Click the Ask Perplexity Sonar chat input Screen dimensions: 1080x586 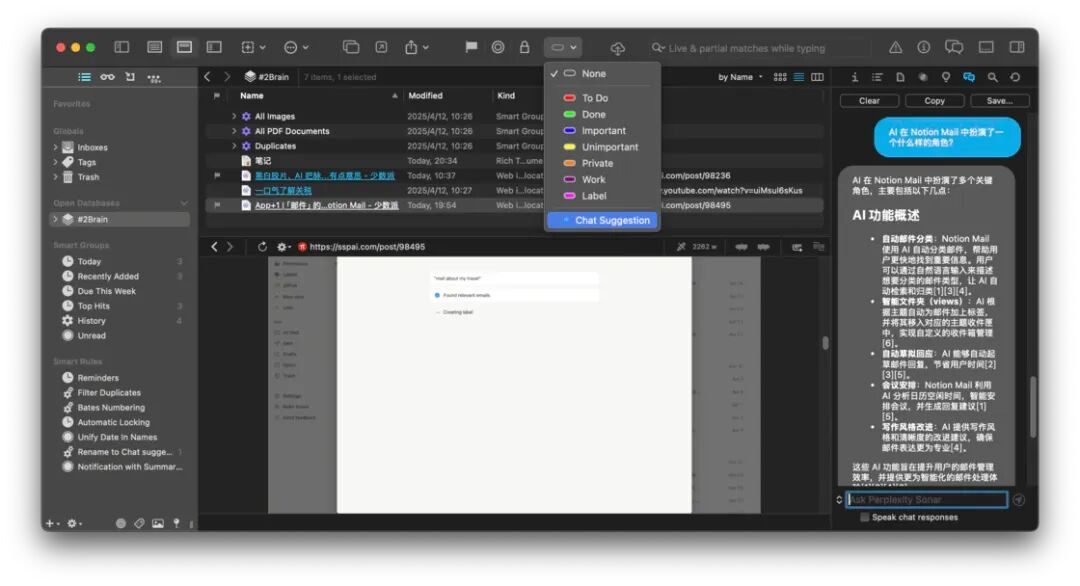point(926,500)
